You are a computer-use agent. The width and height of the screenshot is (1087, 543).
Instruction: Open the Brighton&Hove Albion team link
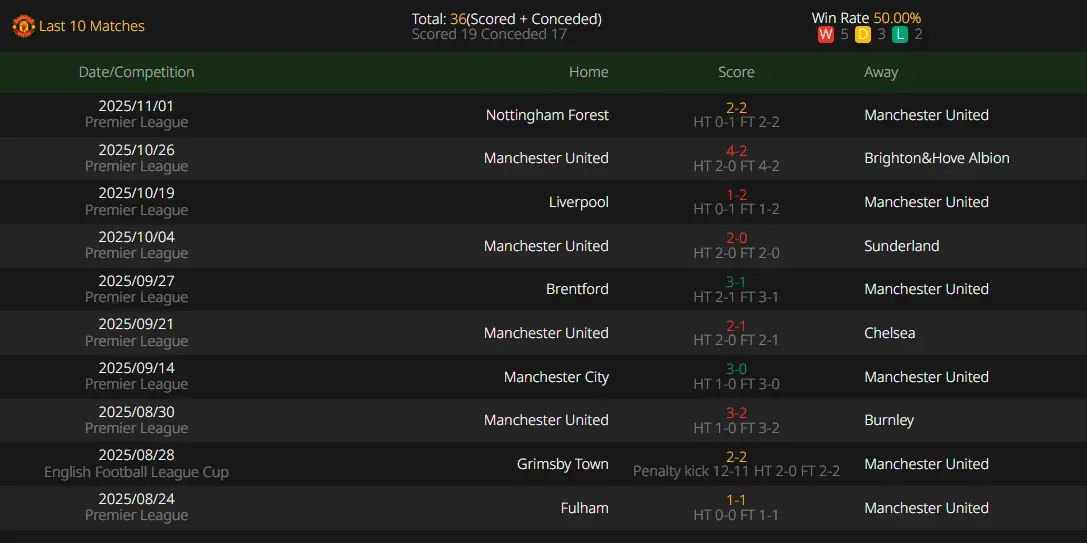937,158
